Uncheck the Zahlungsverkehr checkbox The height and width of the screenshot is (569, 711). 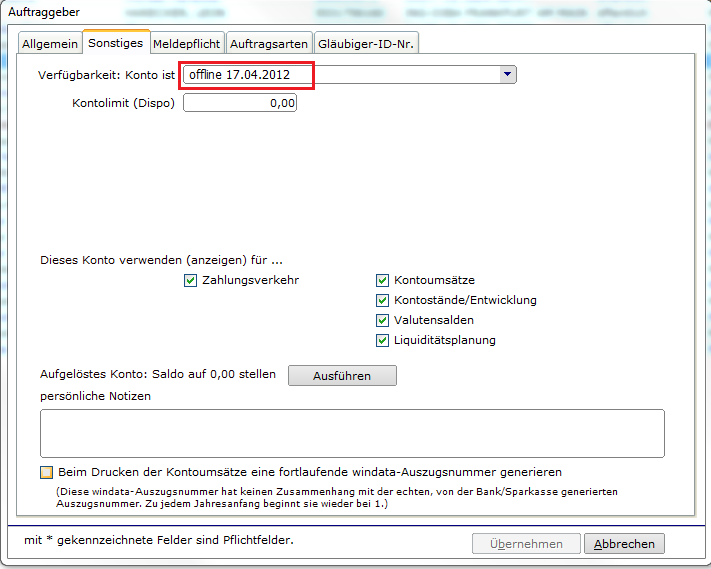(x=190, y=280)
